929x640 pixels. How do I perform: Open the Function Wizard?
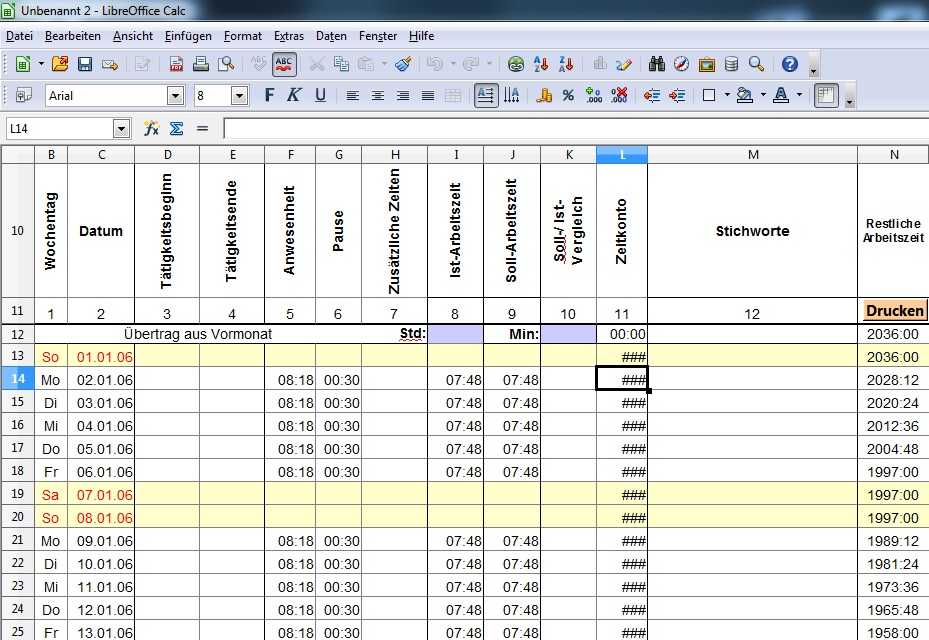[152, 128]
